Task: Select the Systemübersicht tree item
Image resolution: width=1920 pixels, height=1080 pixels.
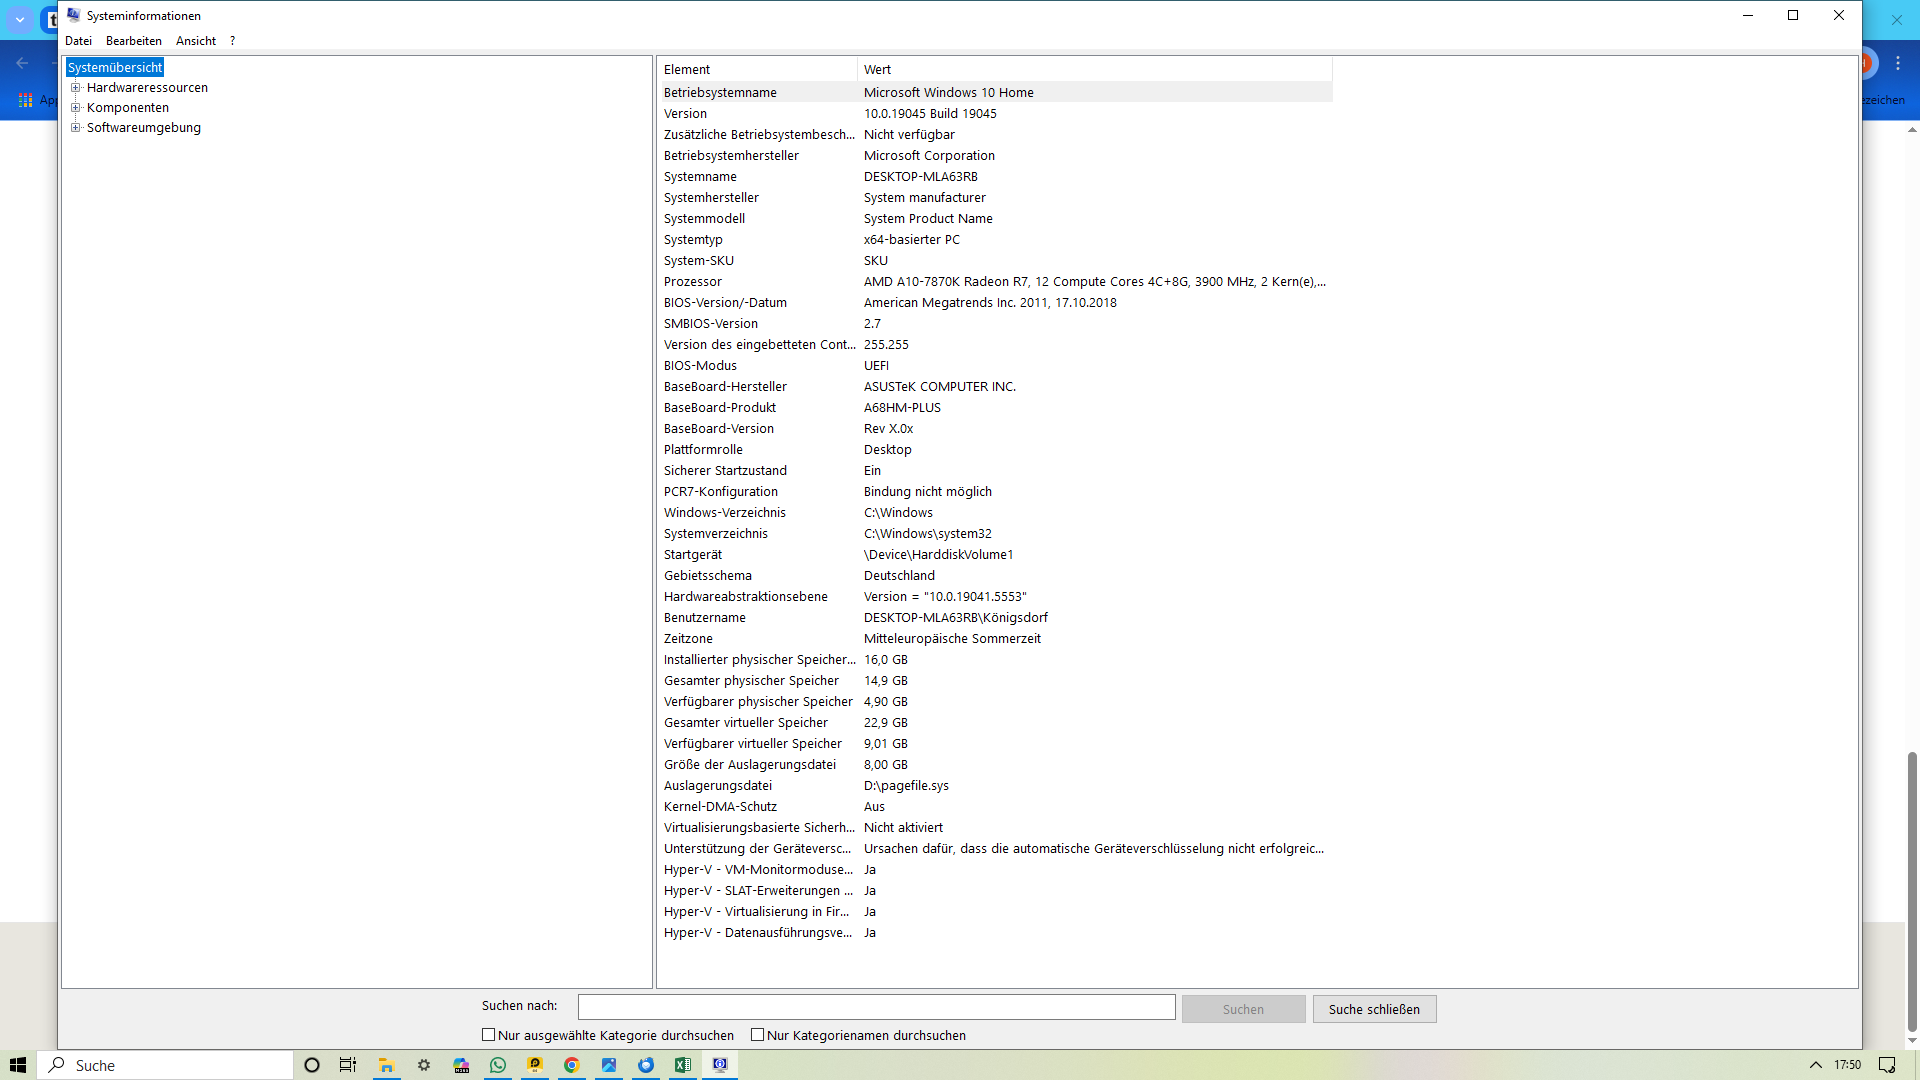Action: coord(115,67)
